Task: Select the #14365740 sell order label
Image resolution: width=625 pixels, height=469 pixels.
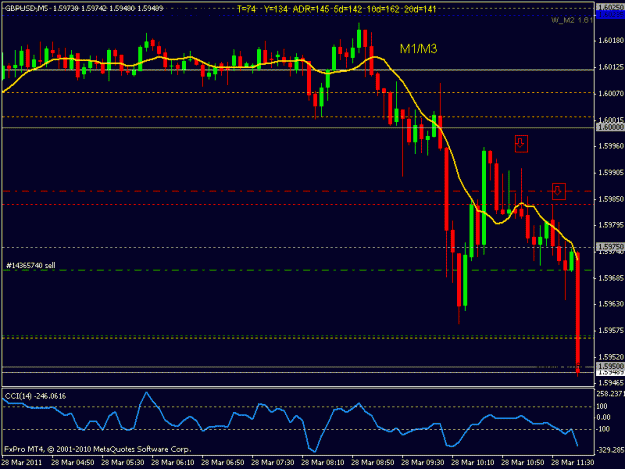Action: point(31,265)
